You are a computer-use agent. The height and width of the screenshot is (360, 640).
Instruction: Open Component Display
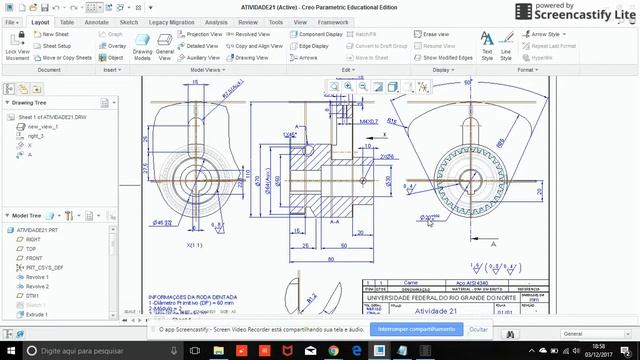pyautogui.click(x=316, y=34)
